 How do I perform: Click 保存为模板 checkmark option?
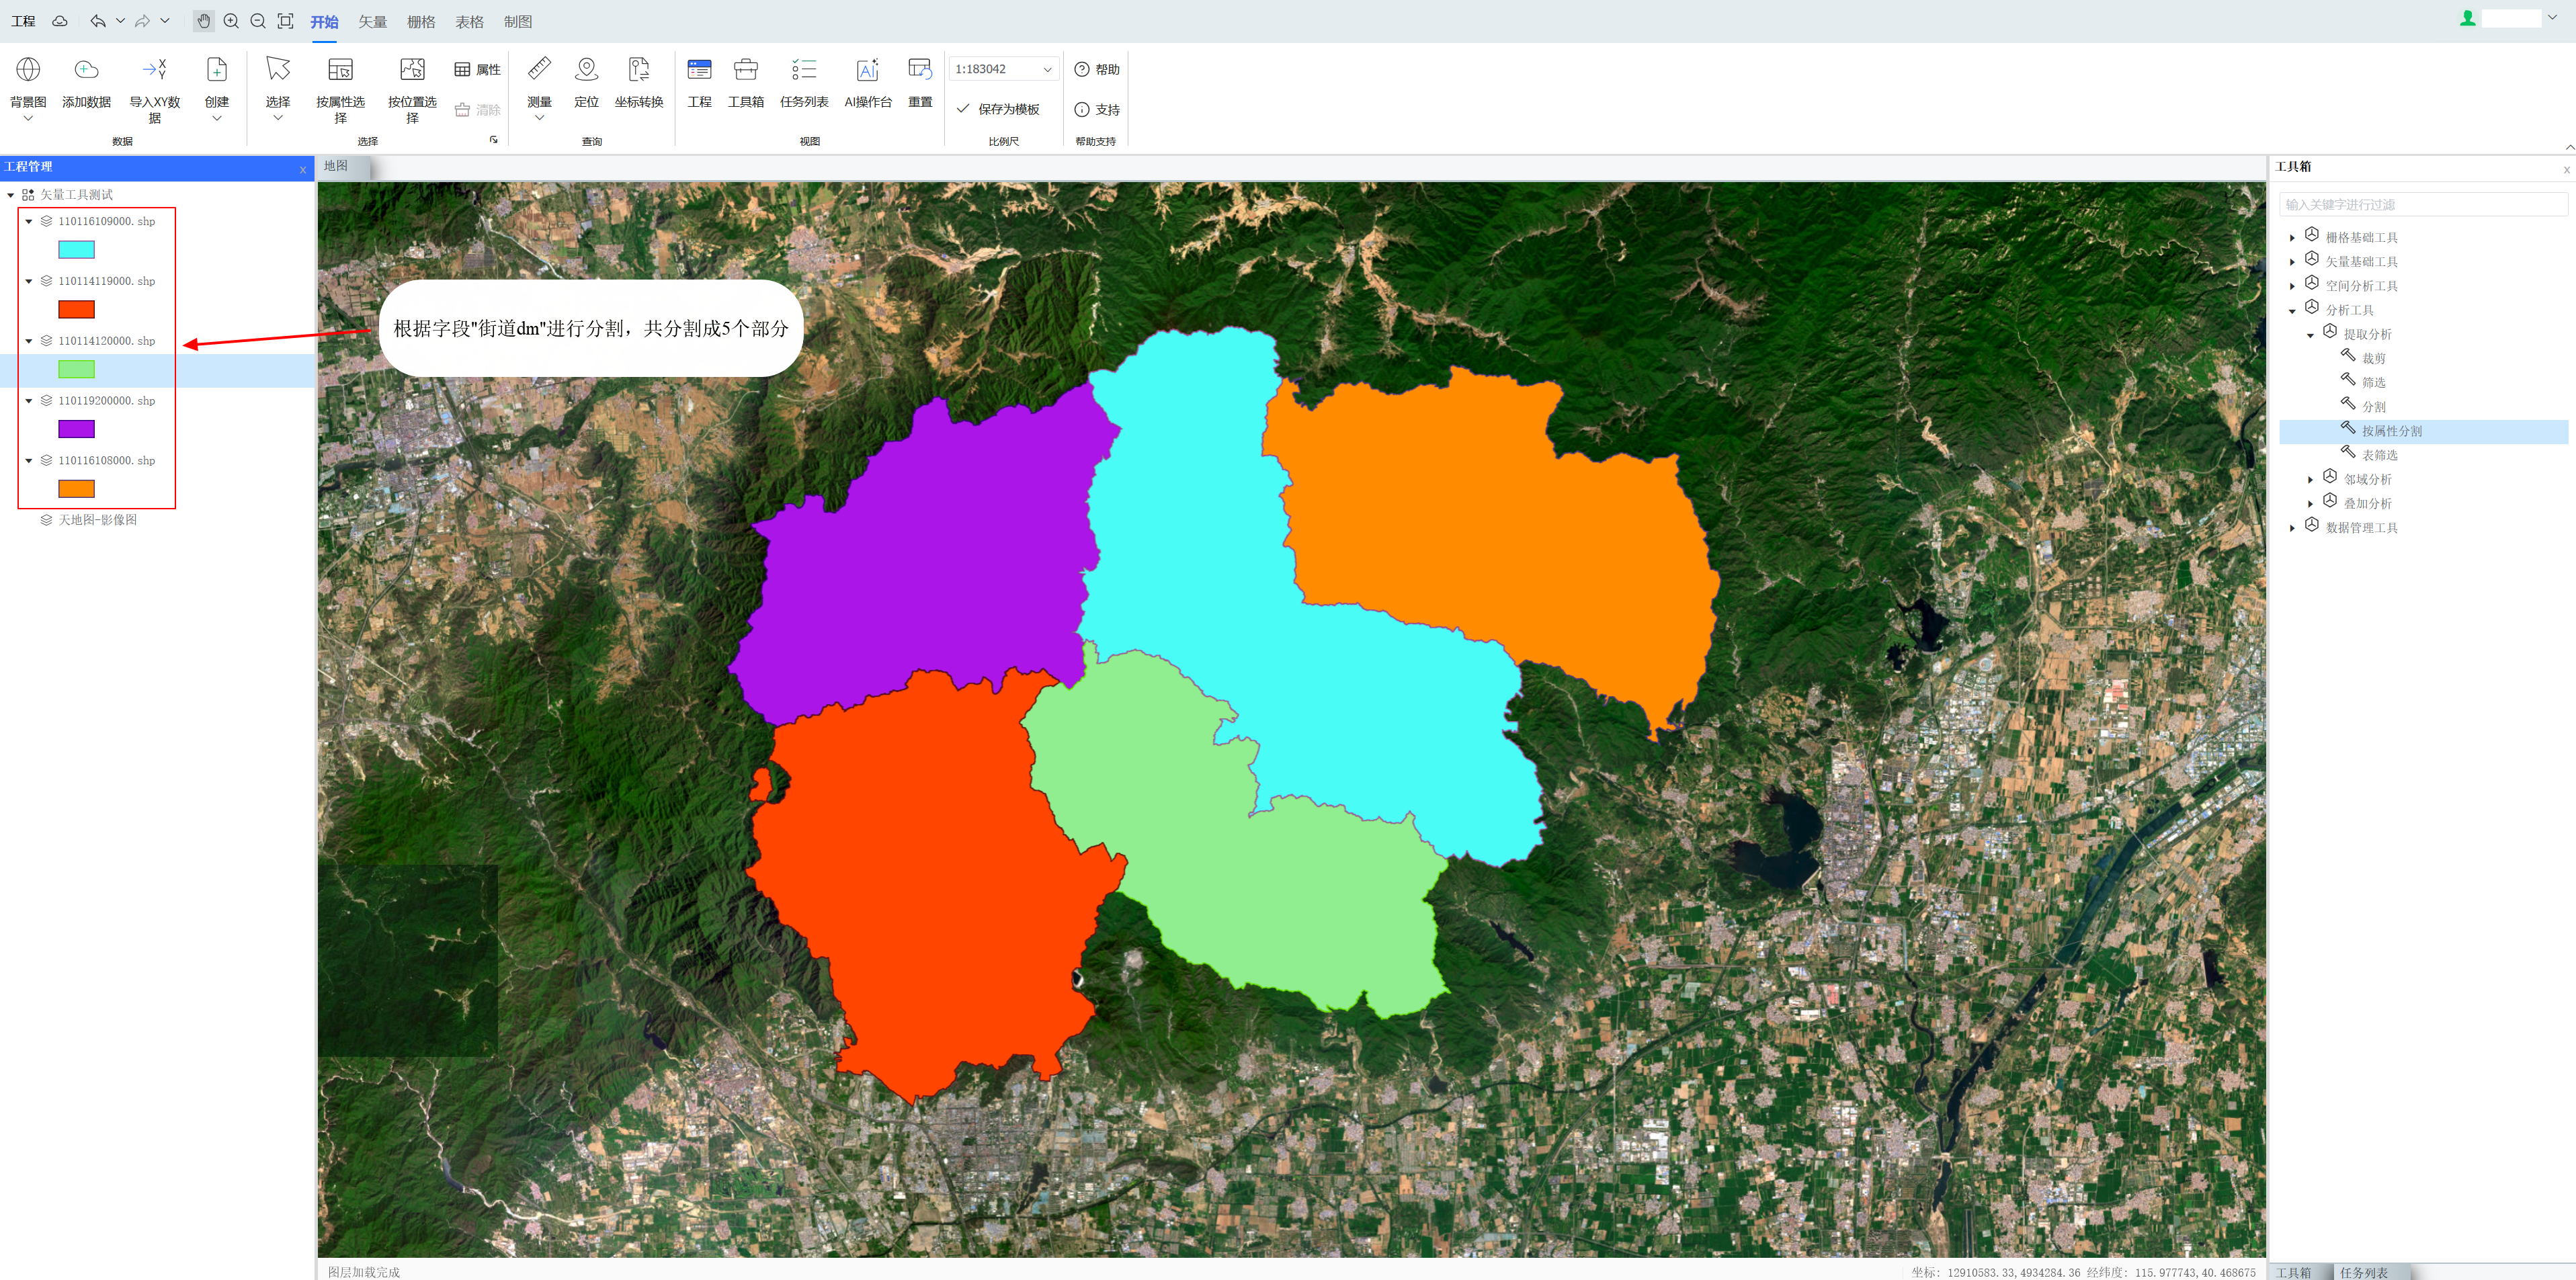(x=998, y=109)
